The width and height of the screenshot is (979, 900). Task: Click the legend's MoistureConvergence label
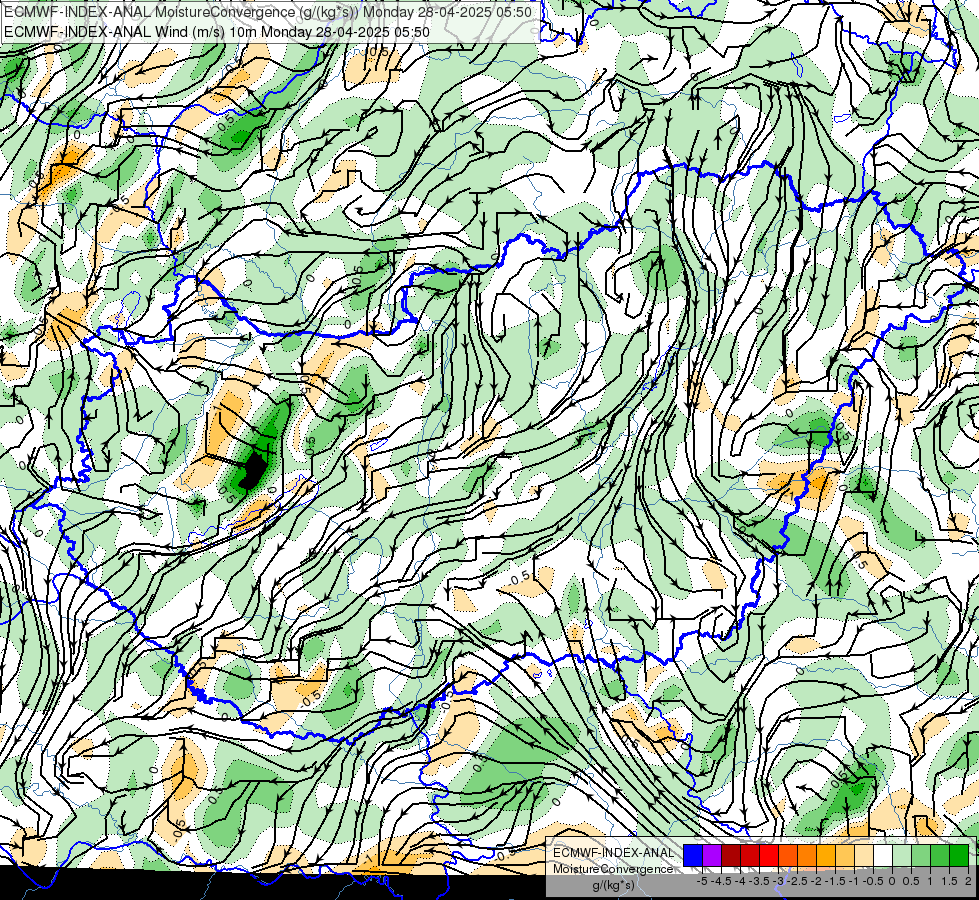[x=613, y=869]
